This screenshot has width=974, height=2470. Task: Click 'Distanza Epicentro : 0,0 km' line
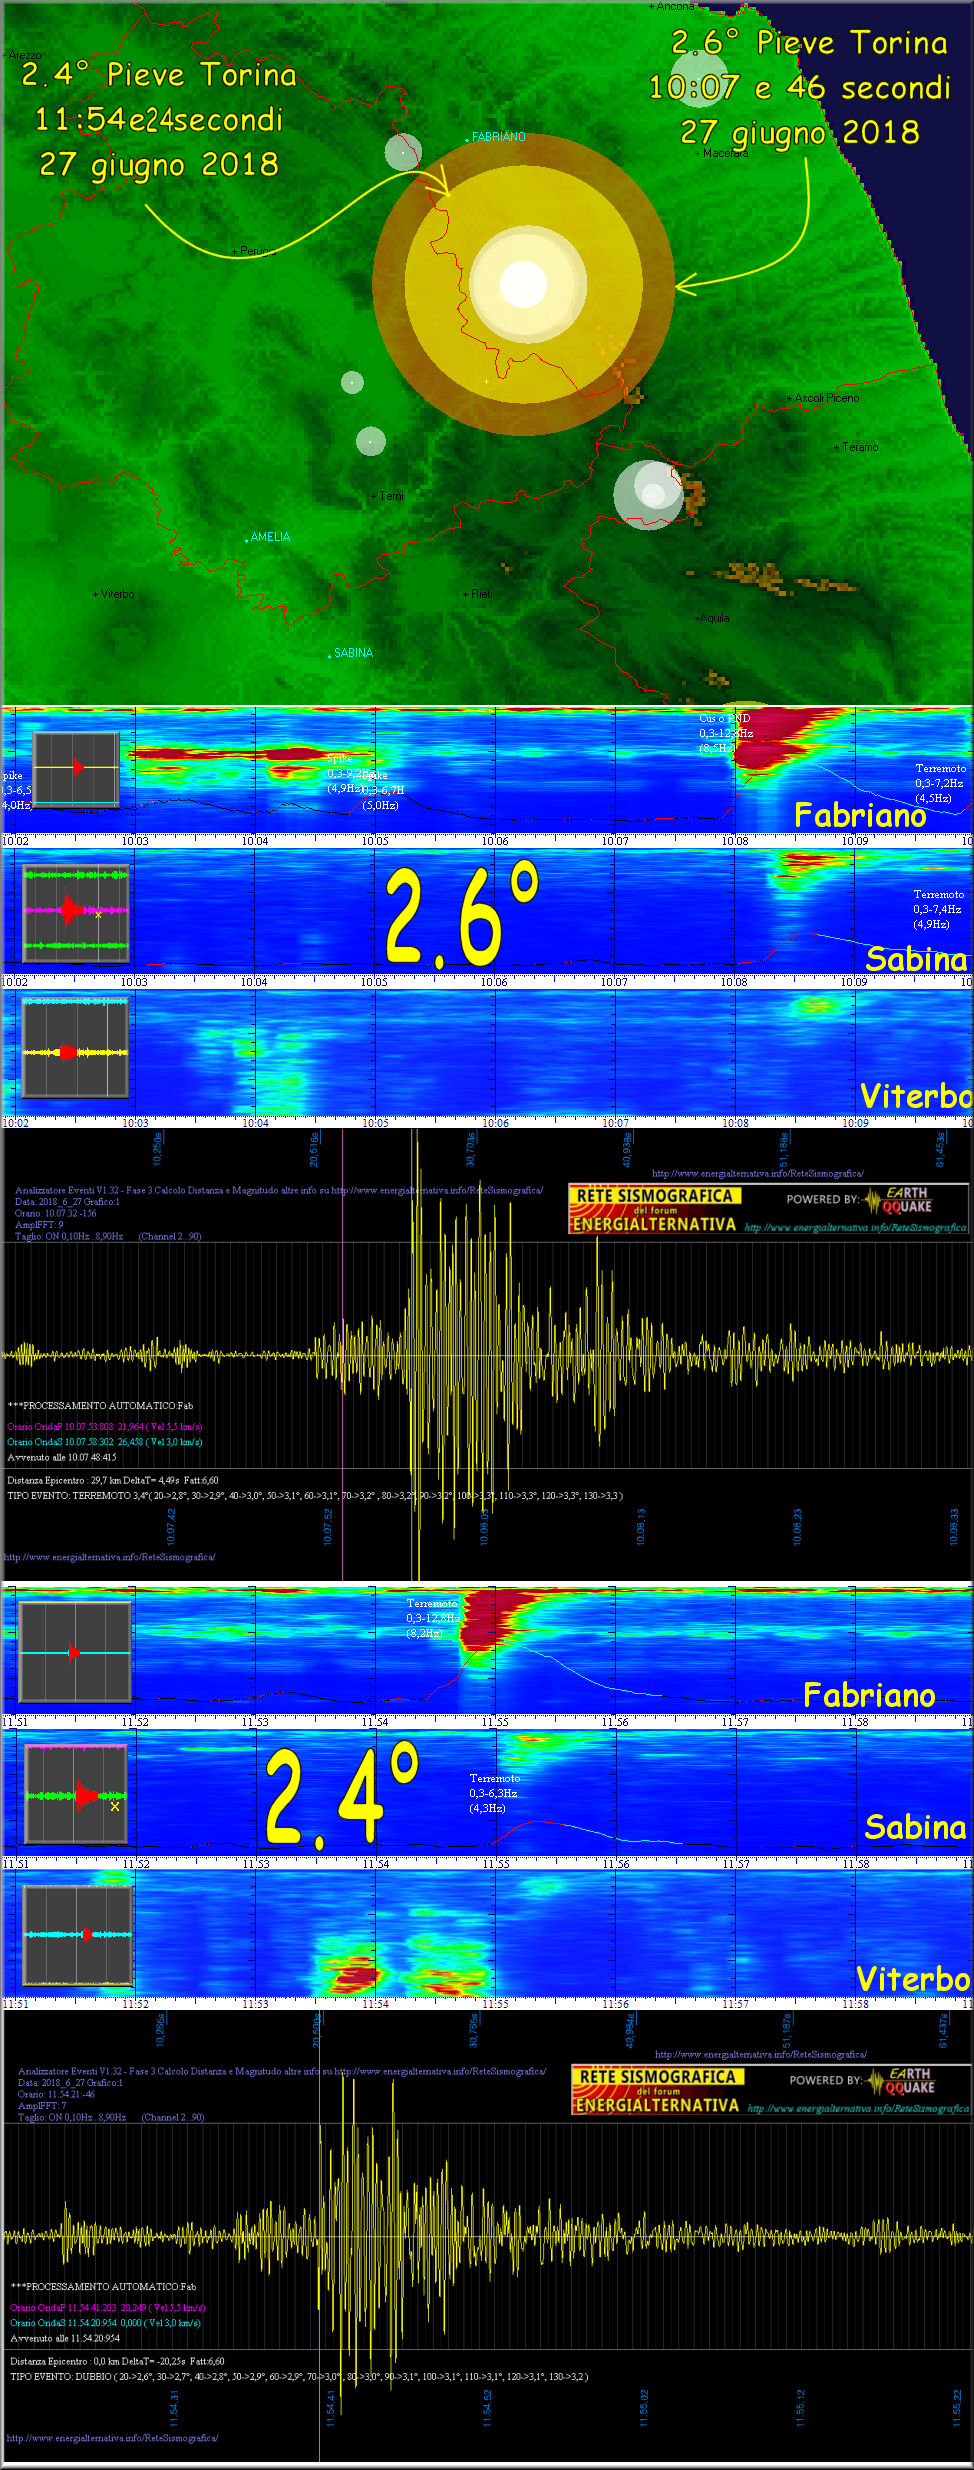pyautogui.click(x=118, y=2361)
